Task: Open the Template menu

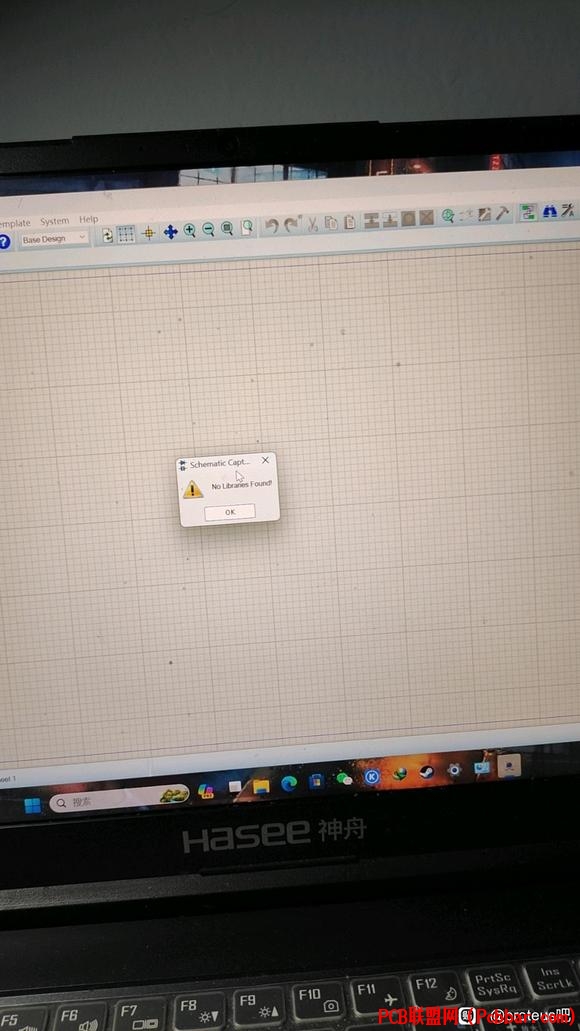Action: pyautogui.click(x=14, y=224)
